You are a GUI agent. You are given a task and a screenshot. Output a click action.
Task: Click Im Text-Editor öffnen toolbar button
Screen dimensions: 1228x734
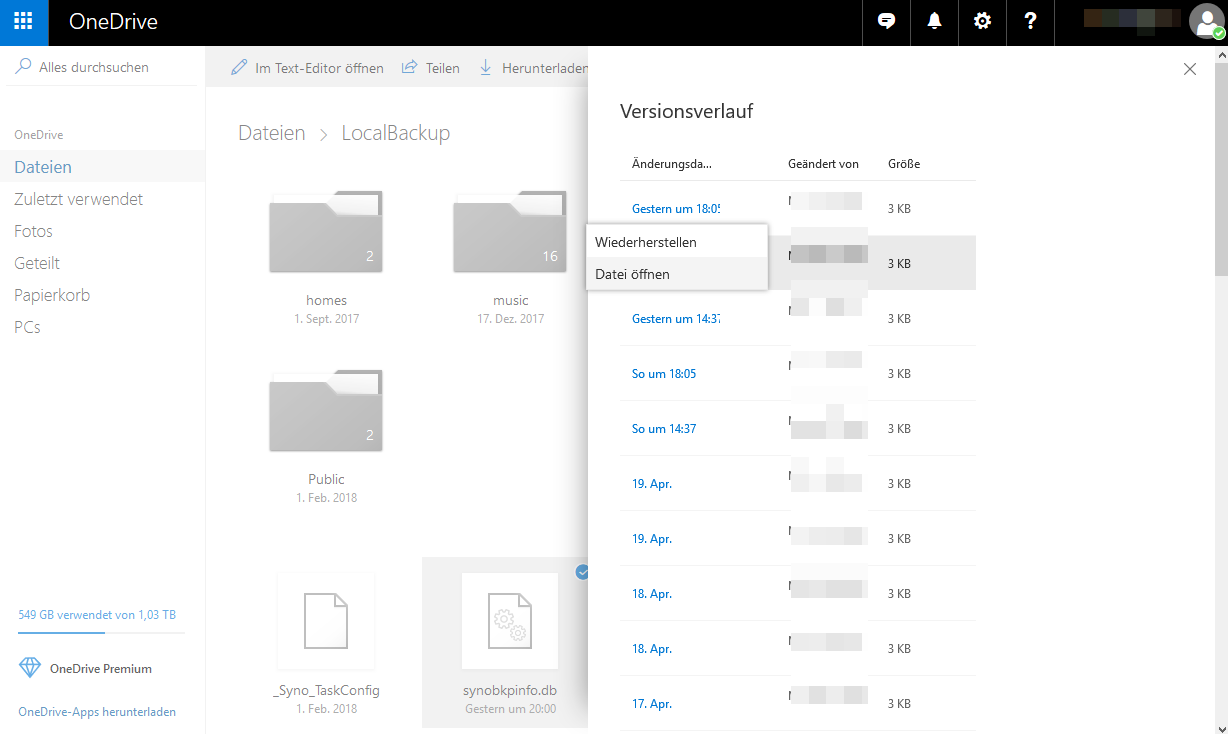coord(307,68)
